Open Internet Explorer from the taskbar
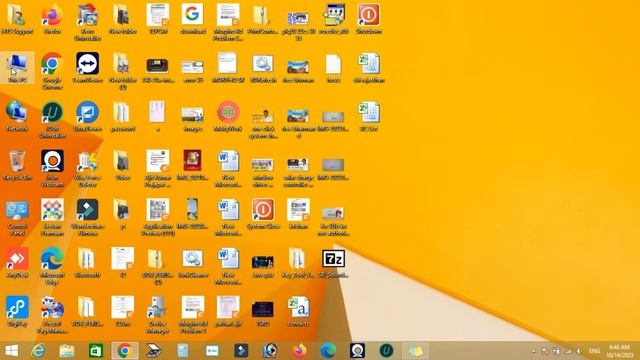The image size is (640, 360). 38,351
